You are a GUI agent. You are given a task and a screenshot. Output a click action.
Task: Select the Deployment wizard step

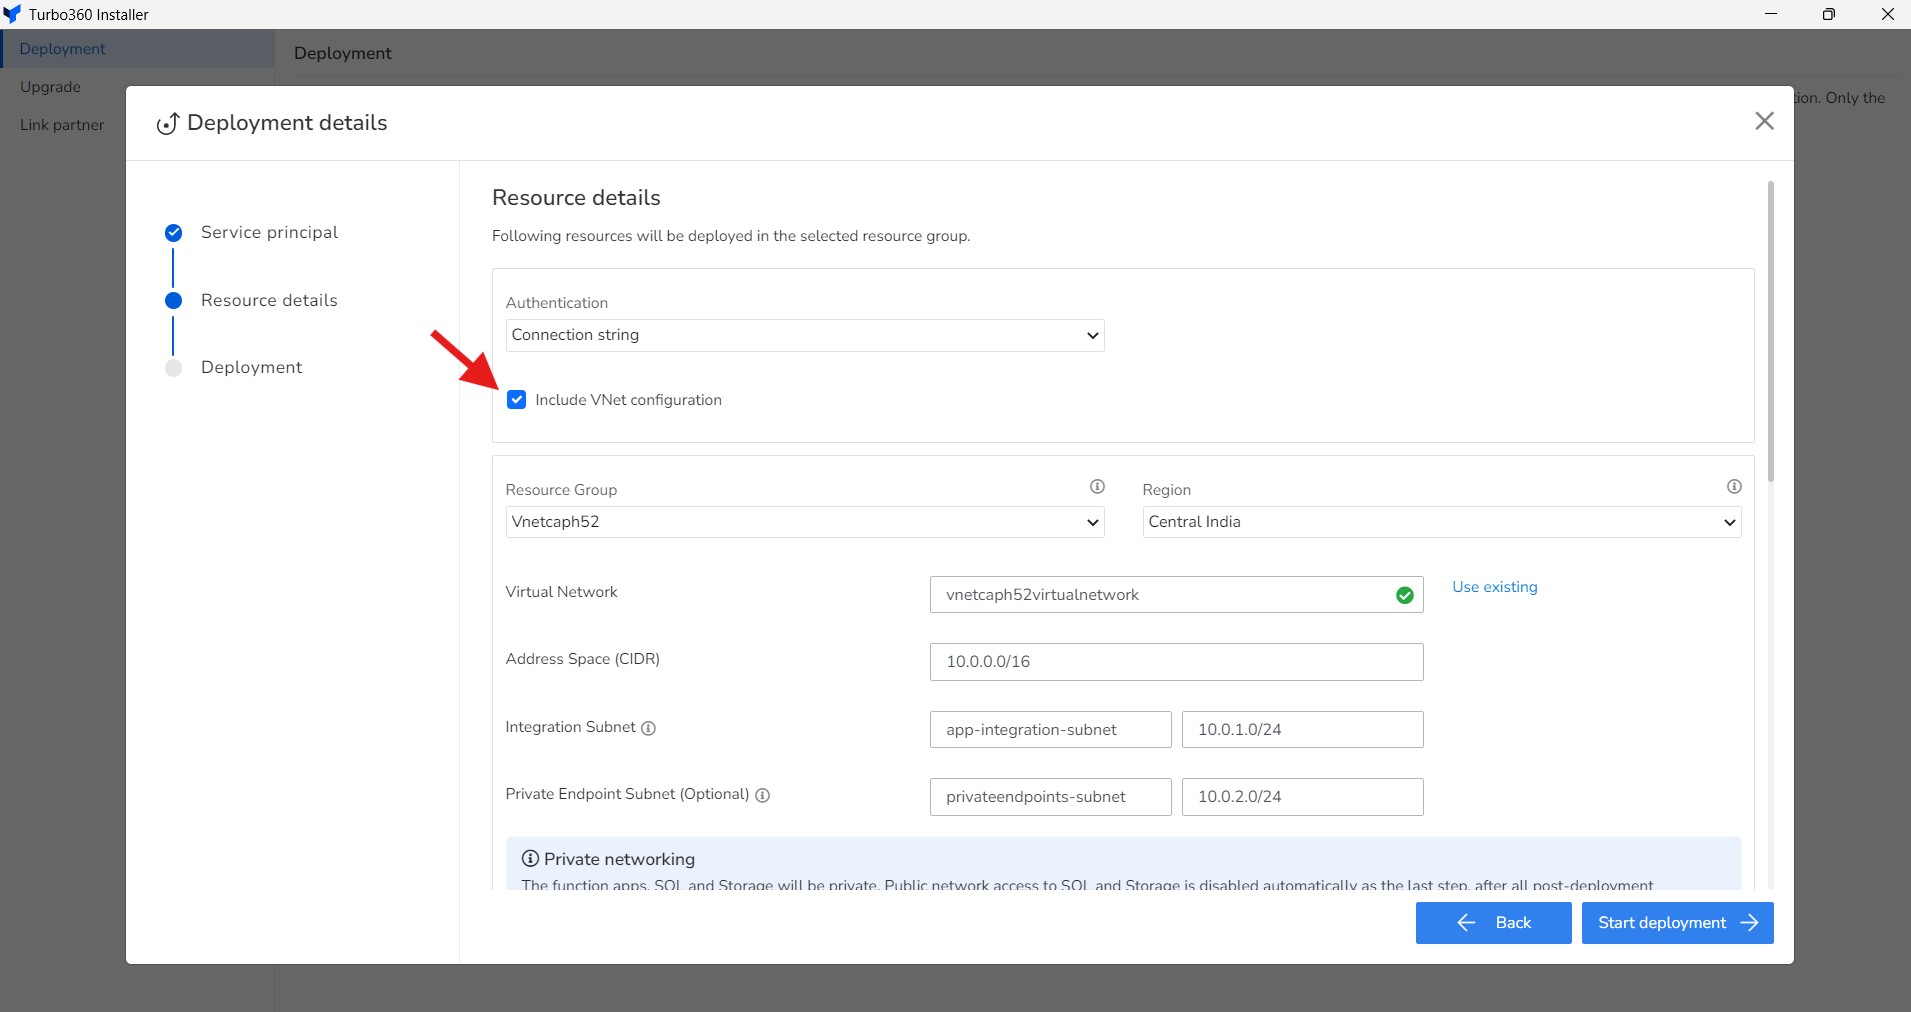(x=251, y=367)
